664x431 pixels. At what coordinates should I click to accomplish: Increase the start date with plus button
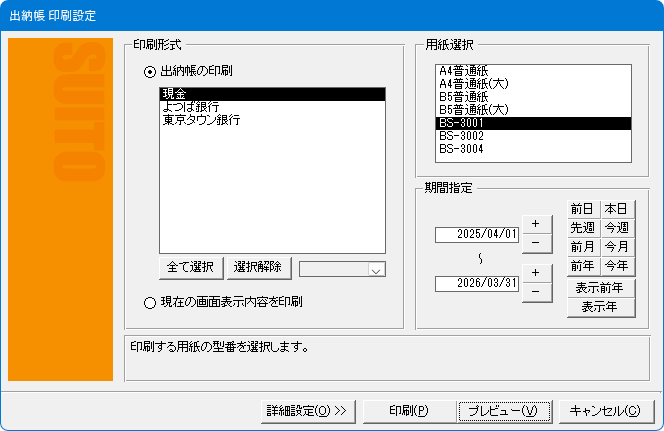pyautogui.click(x=536, y=223)
